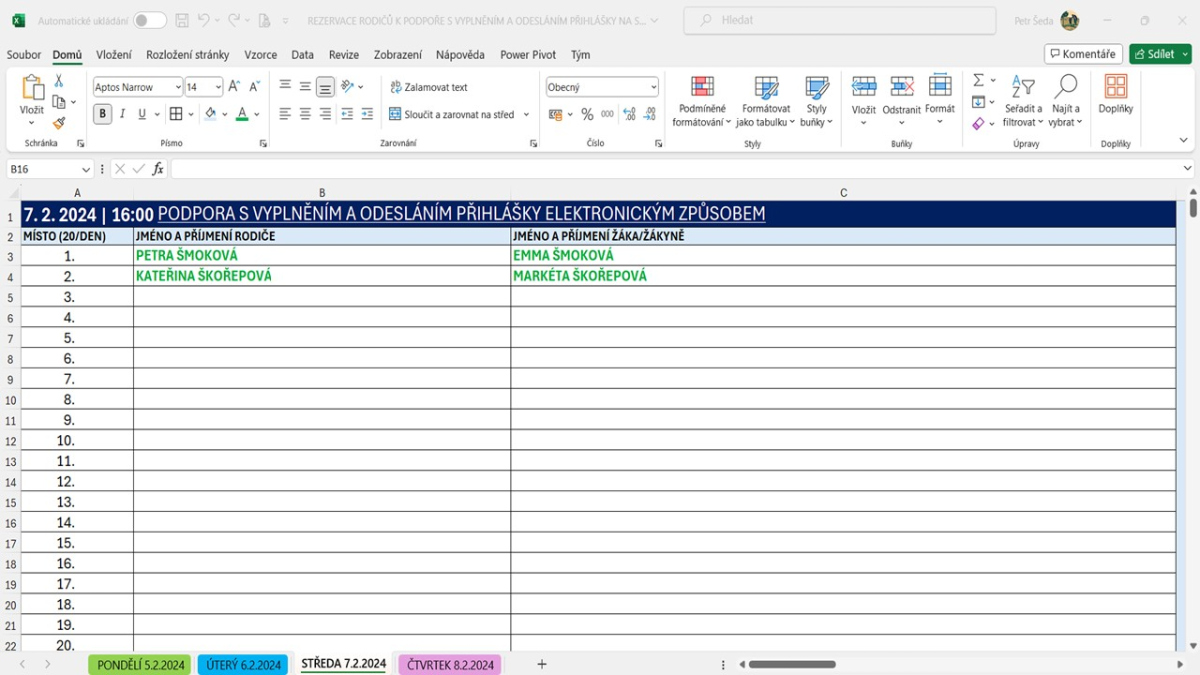Click the green Sdílet button
This screenshot has width=1200, height=675.
(1160, 54)
